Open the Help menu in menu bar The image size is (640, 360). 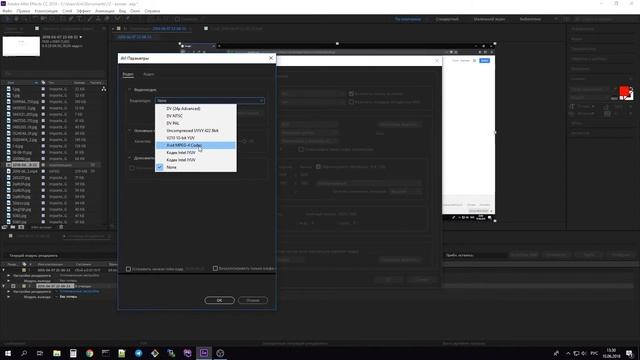point(152,11)
